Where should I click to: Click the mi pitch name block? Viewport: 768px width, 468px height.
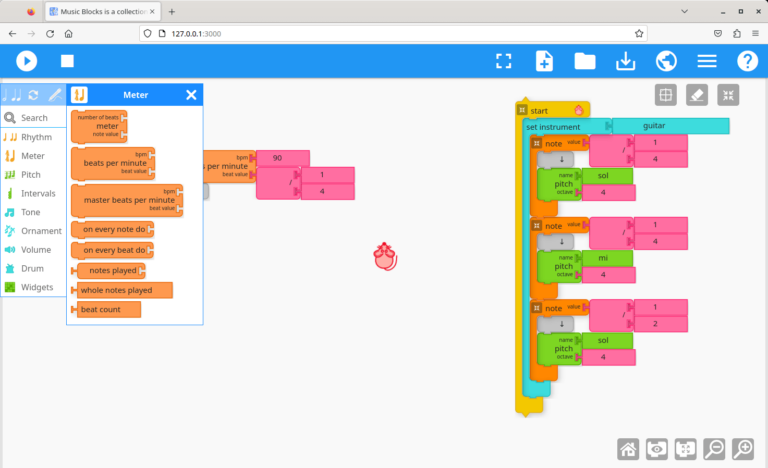click(x=607, y=258)
